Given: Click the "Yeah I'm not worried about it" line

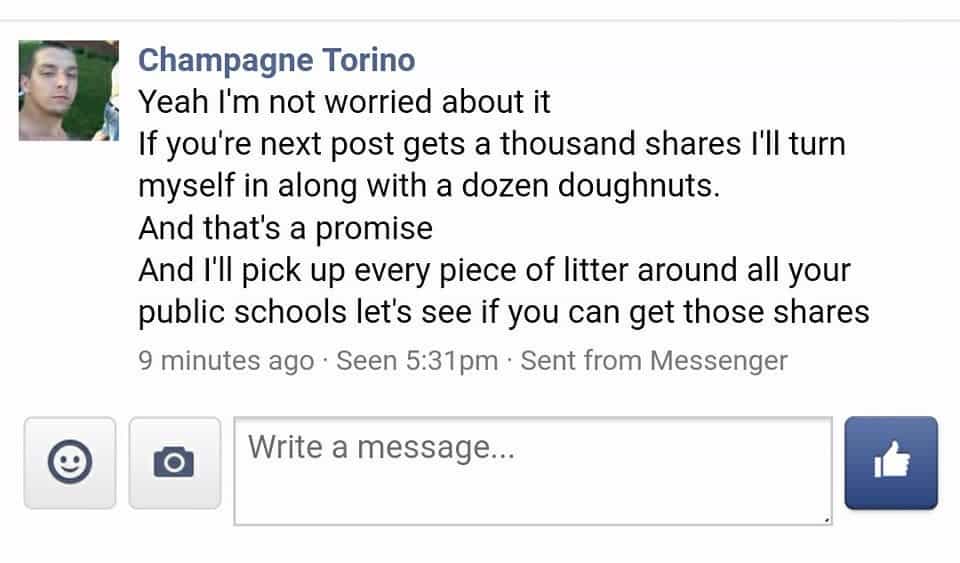Looking at the screenshot, I should point(344,102).
